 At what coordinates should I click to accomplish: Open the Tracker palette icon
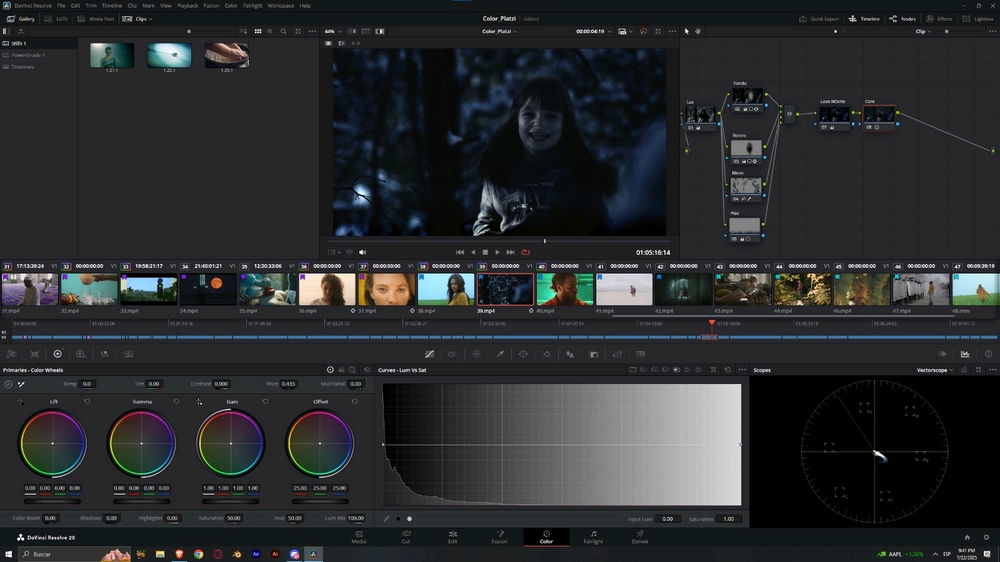(x=547, y=354)
